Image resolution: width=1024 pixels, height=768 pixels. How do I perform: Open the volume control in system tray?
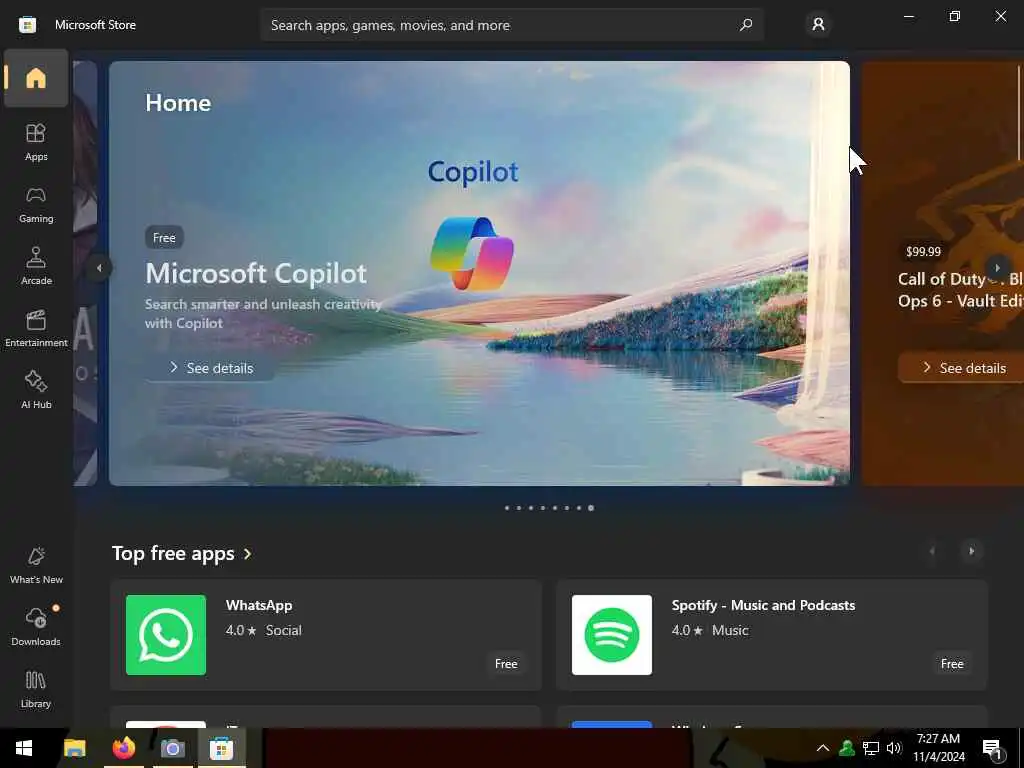893,748
